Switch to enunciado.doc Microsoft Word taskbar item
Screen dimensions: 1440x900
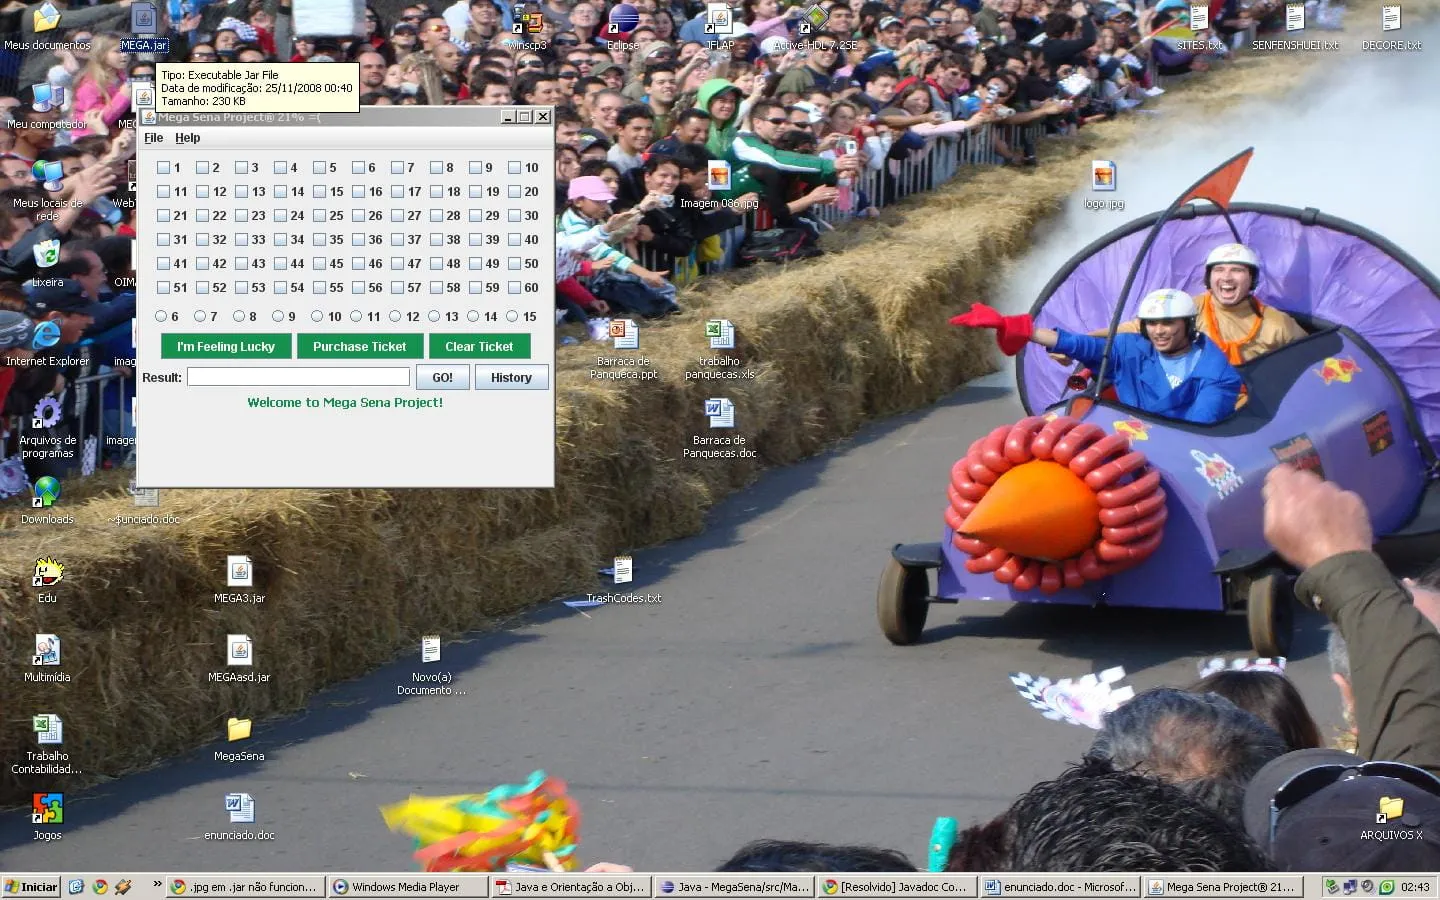coord(1060,887)
